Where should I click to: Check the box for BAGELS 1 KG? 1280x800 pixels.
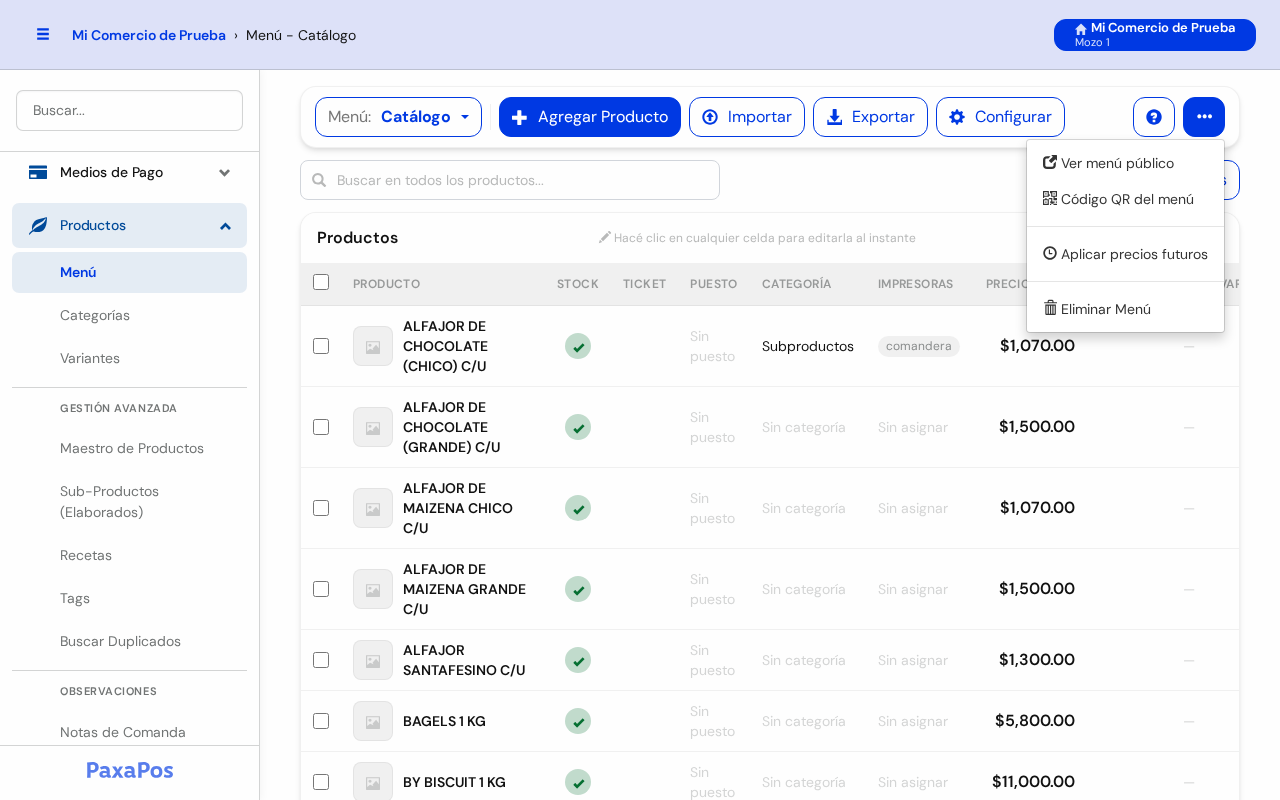pos(321,721)
